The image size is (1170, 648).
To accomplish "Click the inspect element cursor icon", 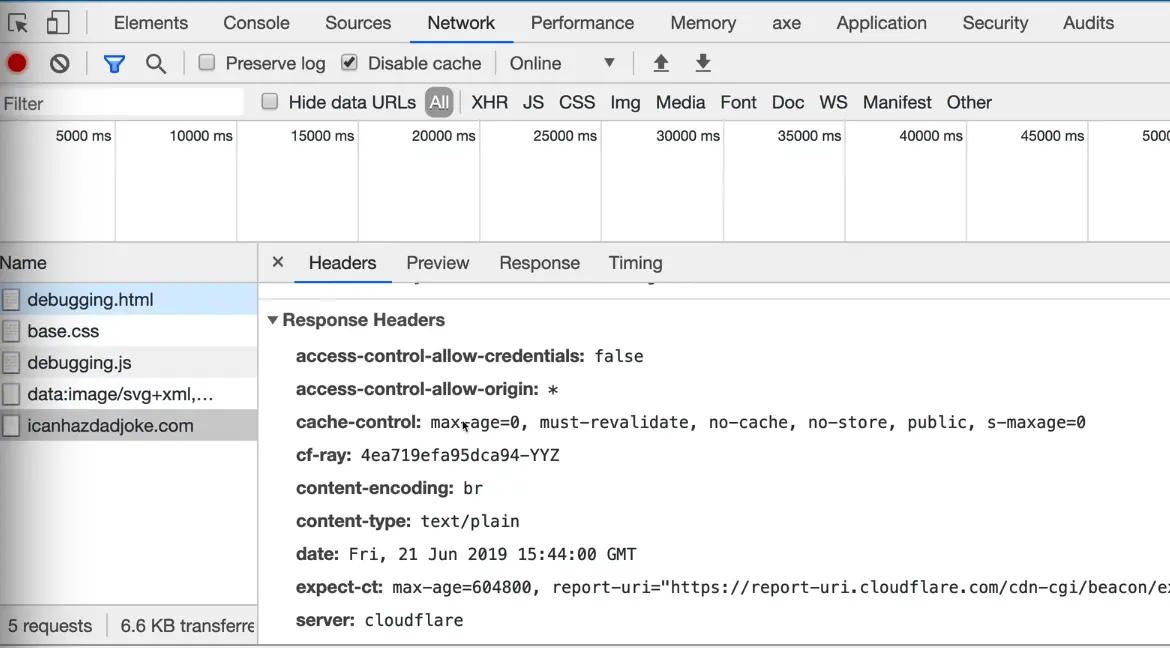I will [x=17, y=23].
